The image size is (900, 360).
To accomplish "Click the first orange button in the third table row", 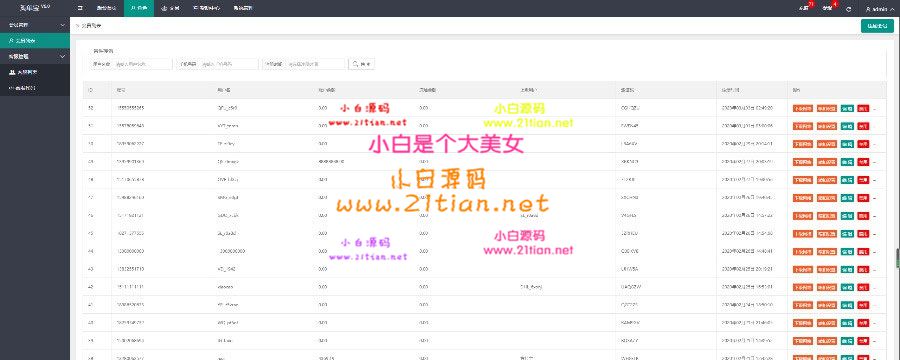I will point(803,144).
